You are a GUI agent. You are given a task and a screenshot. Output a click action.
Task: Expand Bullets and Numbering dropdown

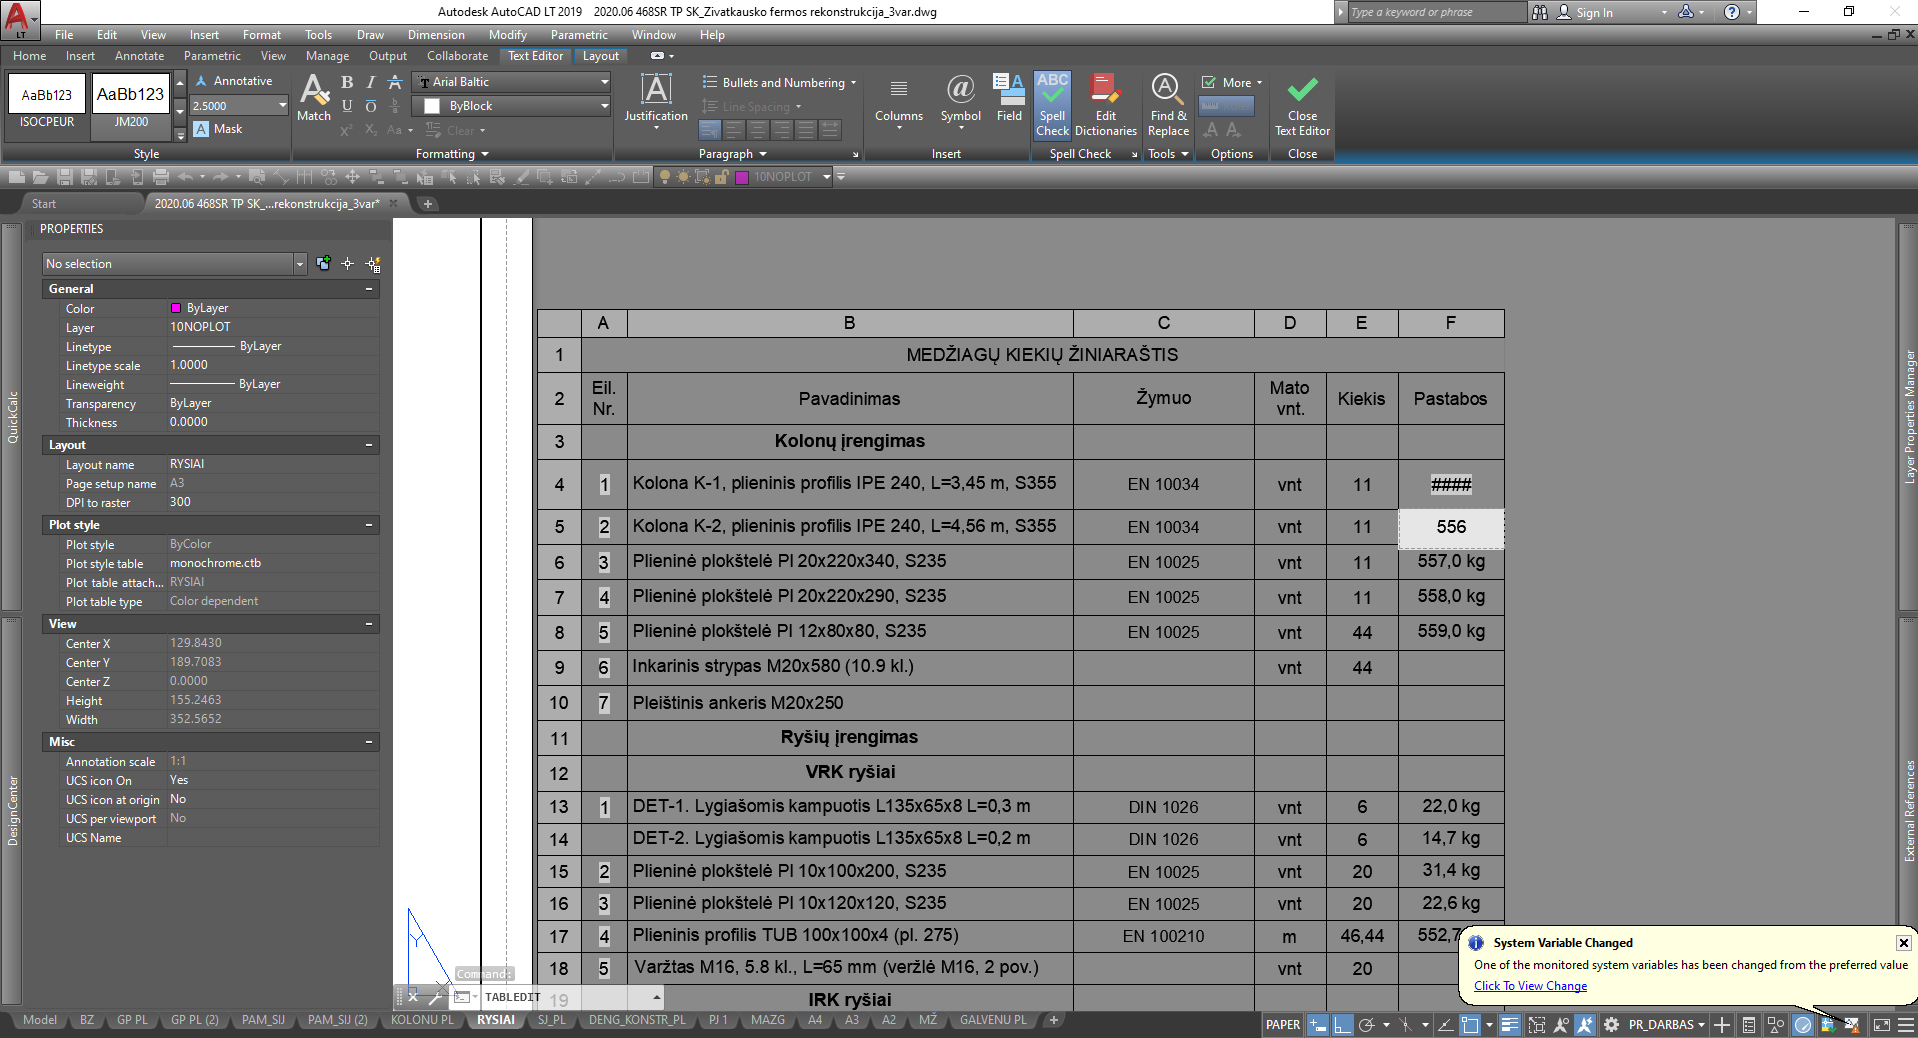(x=853, y=83)
